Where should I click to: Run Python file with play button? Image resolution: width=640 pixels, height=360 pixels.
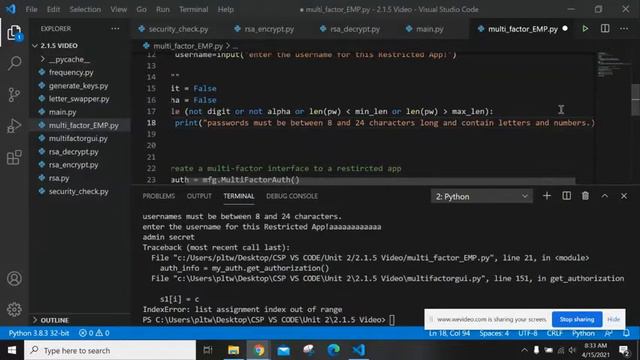coord(585,29)
